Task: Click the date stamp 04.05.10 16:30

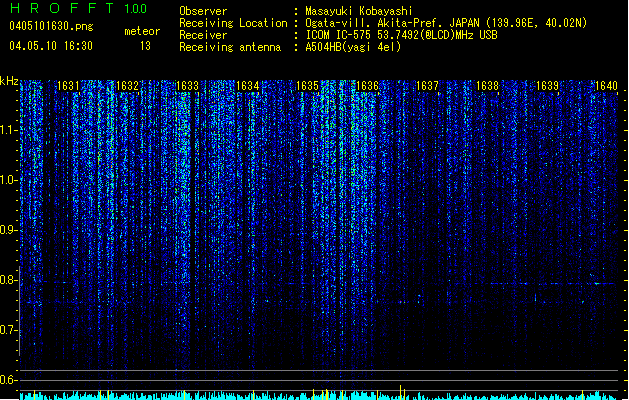Action: pos(51,46)
